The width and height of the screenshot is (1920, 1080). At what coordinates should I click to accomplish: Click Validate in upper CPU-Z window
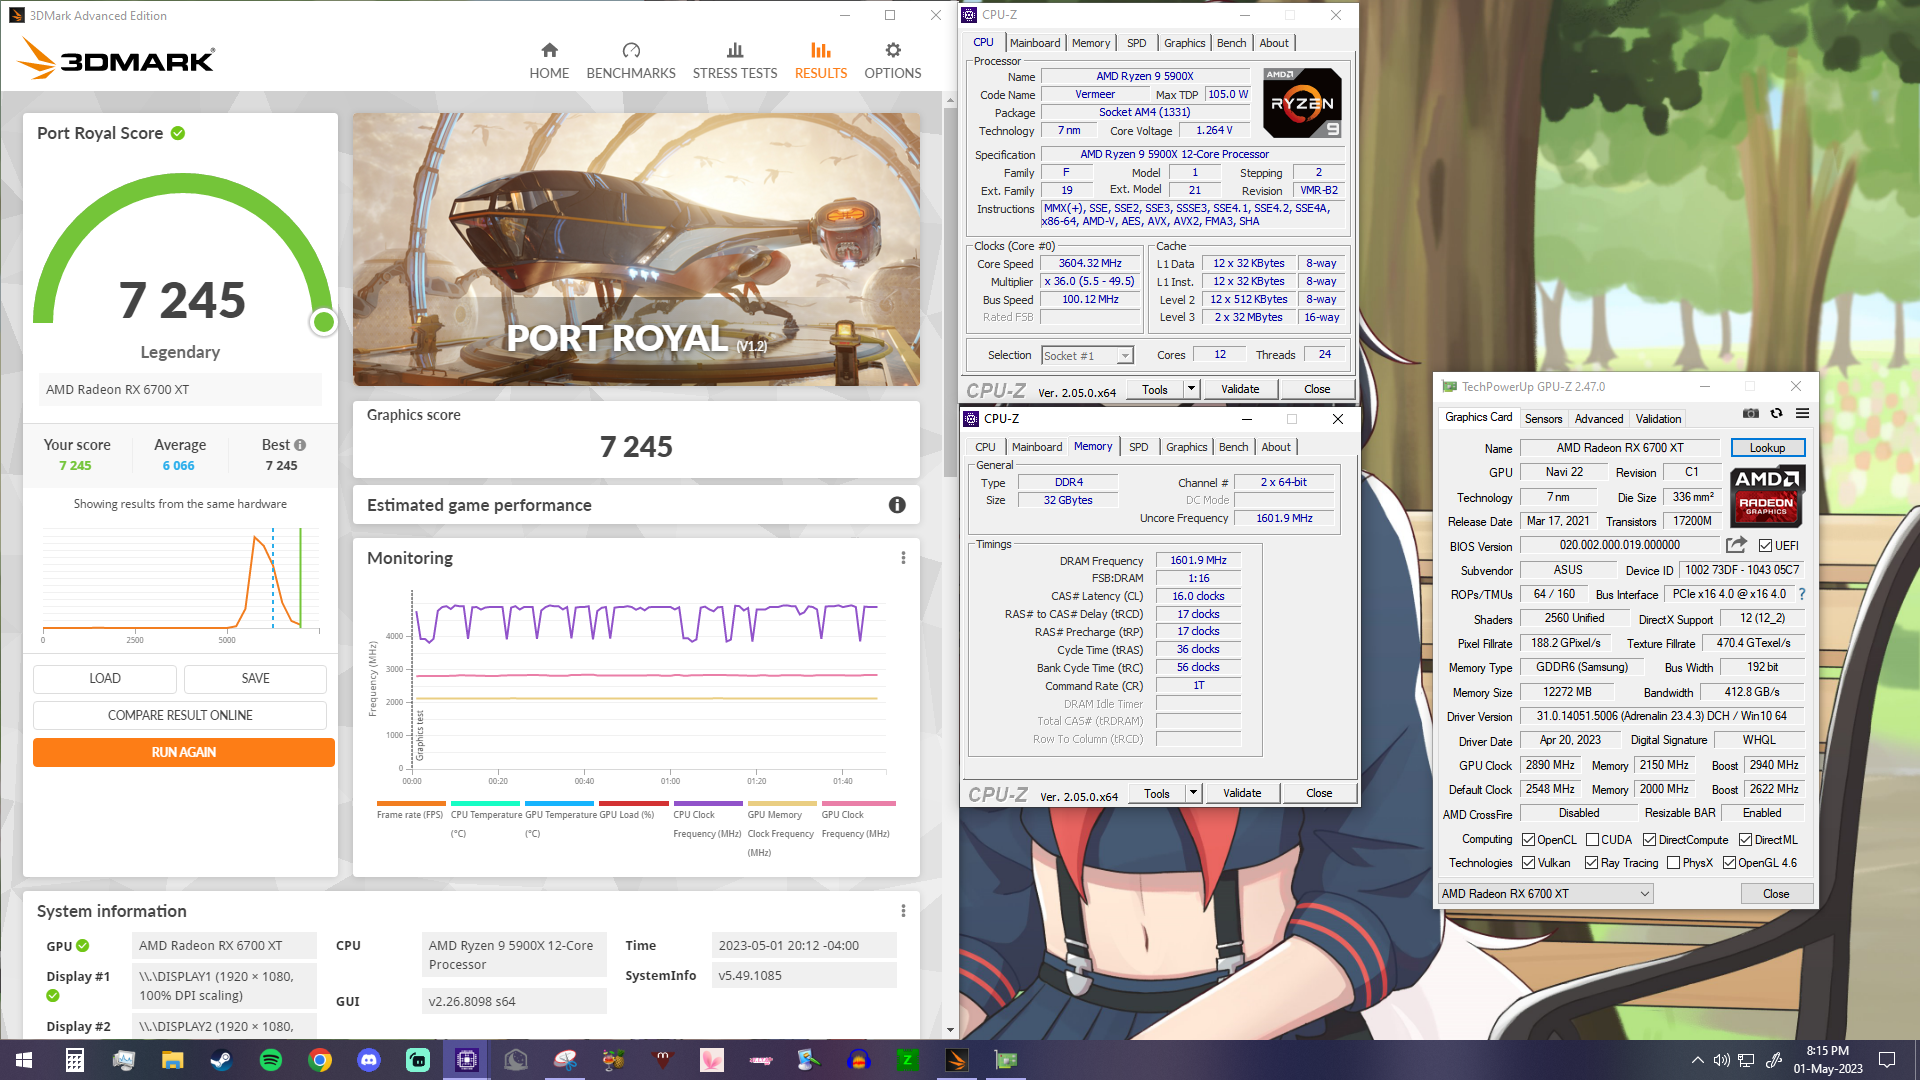(x=1240, y=389)
